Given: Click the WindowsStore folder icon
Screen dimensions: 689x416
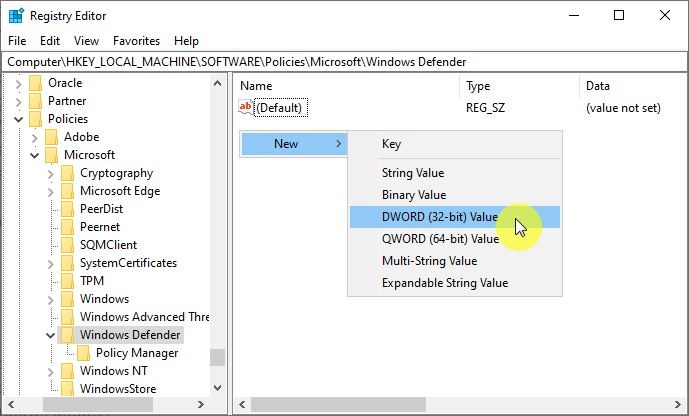Looking at the screenshot, I should click(x=67, y=389).
